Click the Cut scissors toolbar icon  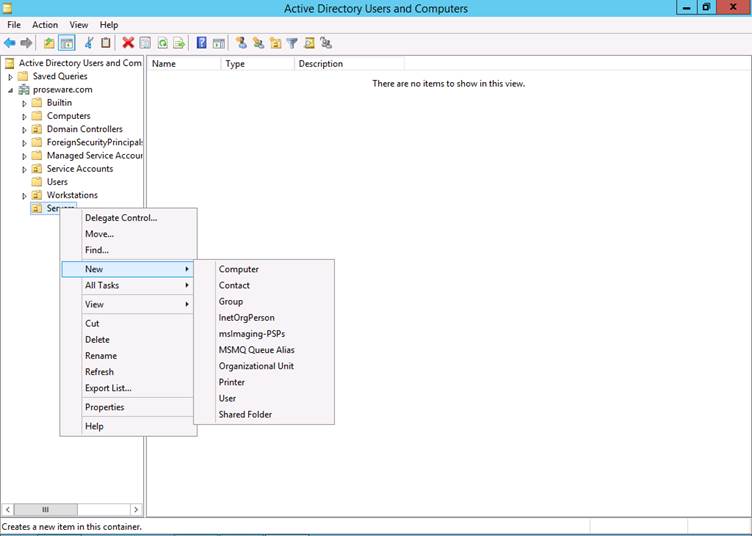pos(89,43)
